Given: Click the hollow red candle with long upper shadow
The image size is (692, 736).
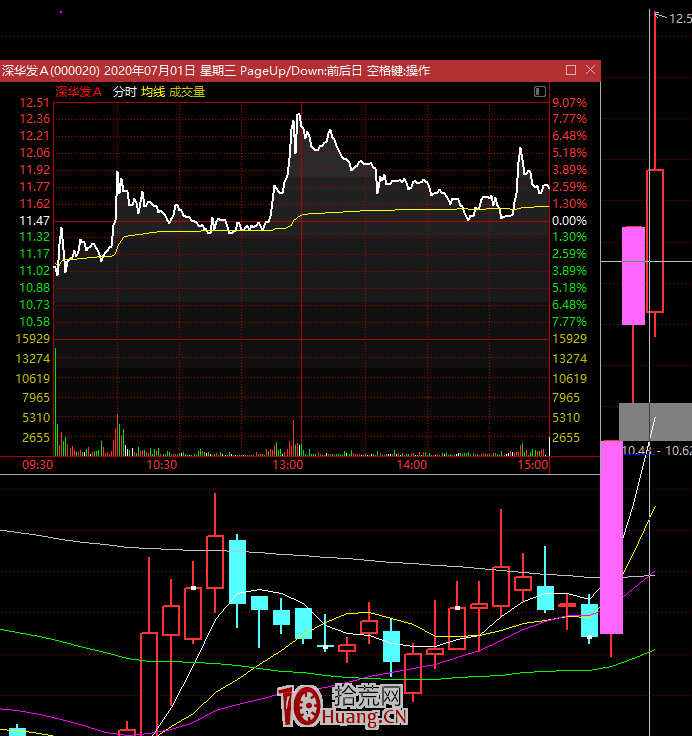Looking at the screenshot, I should coord(655,241).
